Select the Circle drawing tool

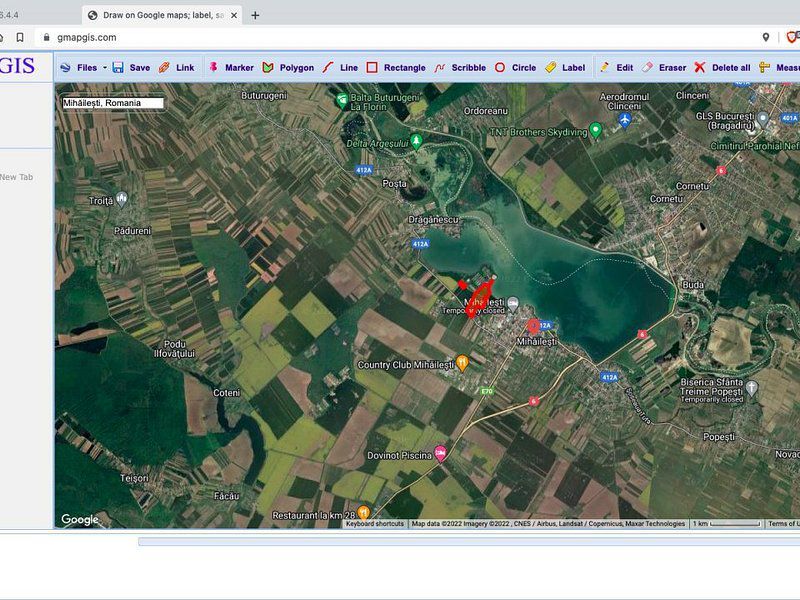[x=515, y=68]
